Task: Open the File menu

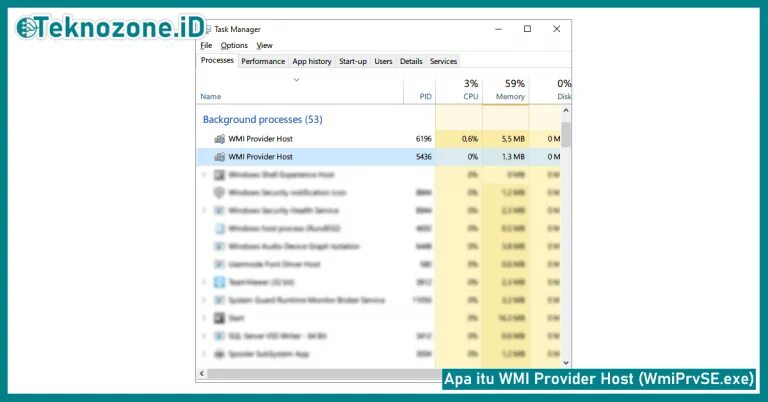Action: 206,46
